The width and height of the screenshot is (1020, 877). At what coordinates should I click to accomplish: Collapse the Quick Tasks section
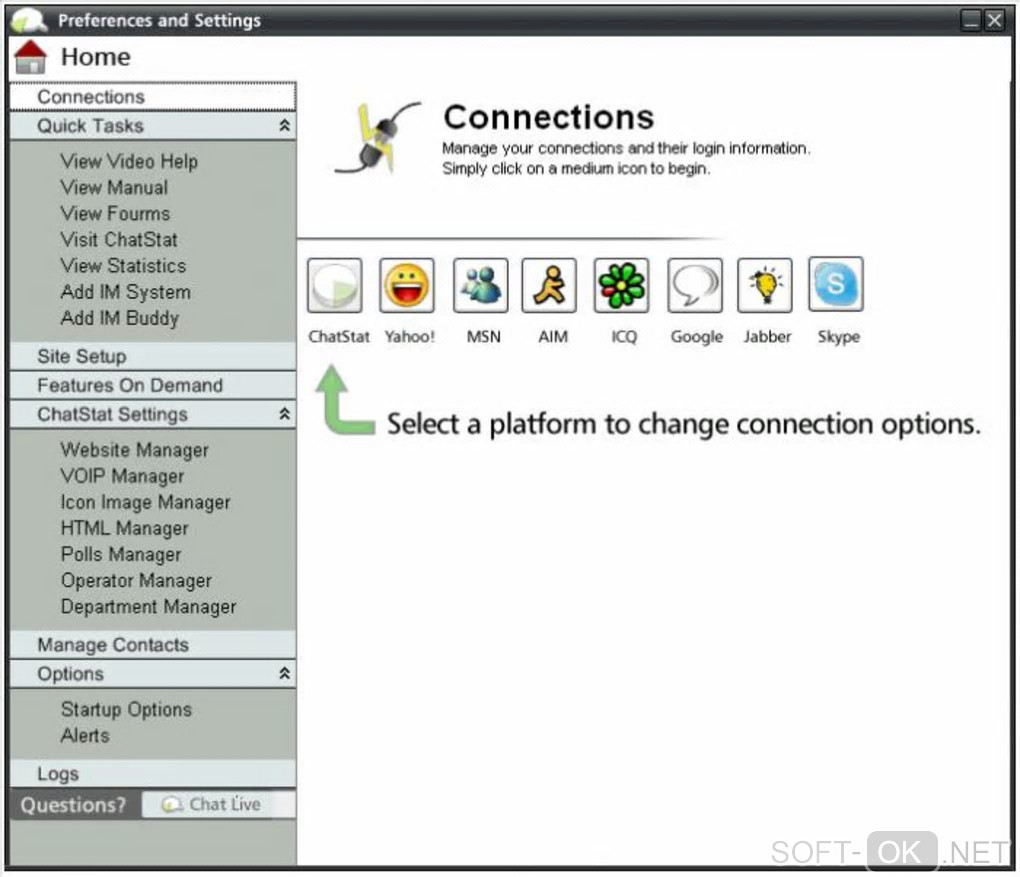(284, 126)
